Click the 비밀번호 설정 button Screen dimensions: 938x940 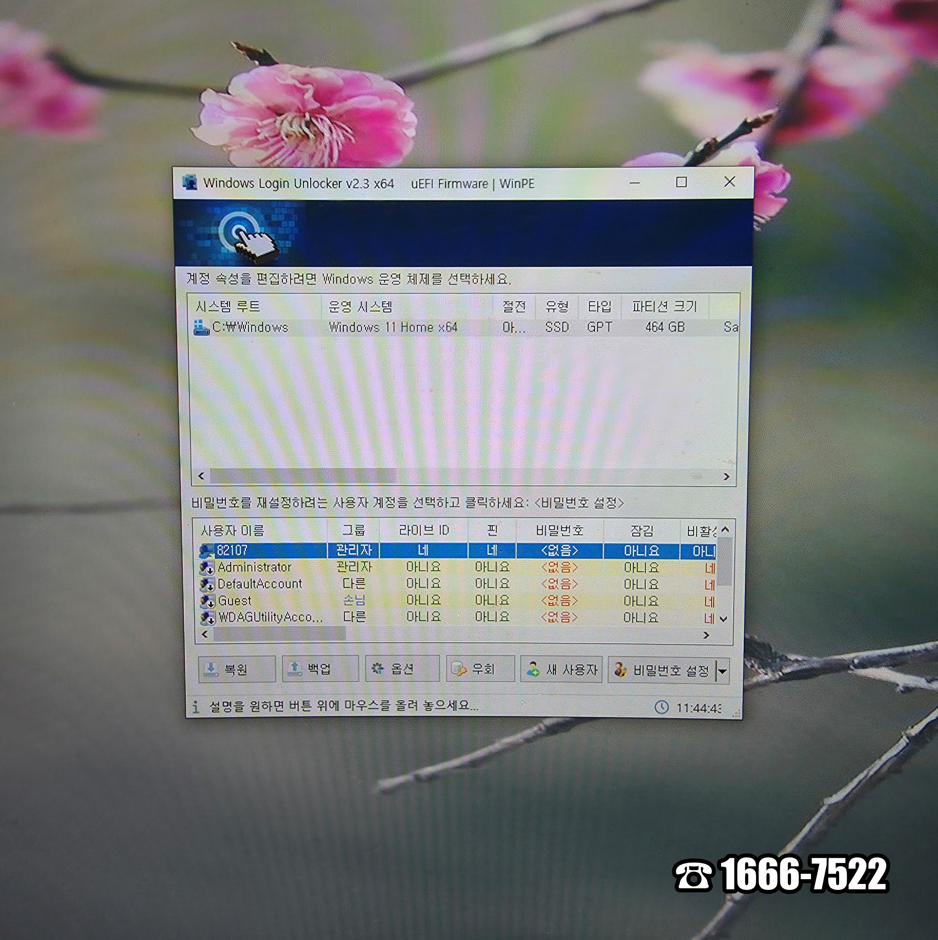point(662,670)
